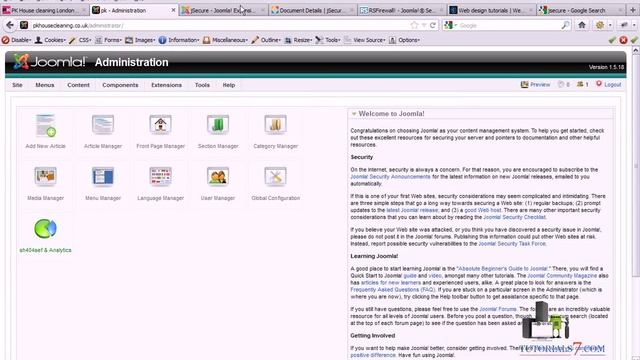Open the Tools menu in developer toolbar
Screen dimensions: 640x360
point(328,40)
